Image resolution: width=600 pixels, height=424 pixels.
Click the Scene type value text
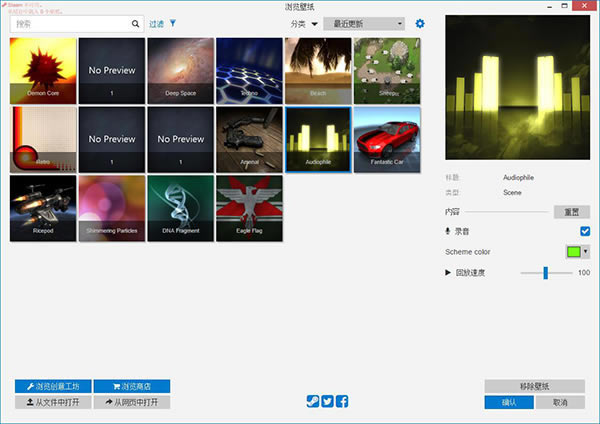pyautogui.click(x=512, y=192)
